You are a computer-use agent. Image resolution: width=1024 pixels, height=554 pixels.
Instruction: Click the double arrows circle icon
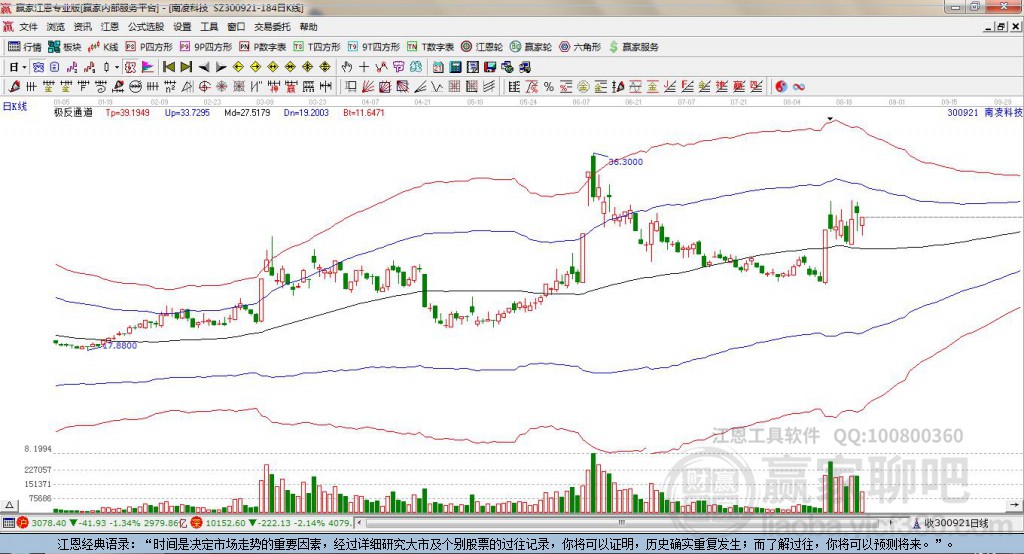(x=136, y=86)
